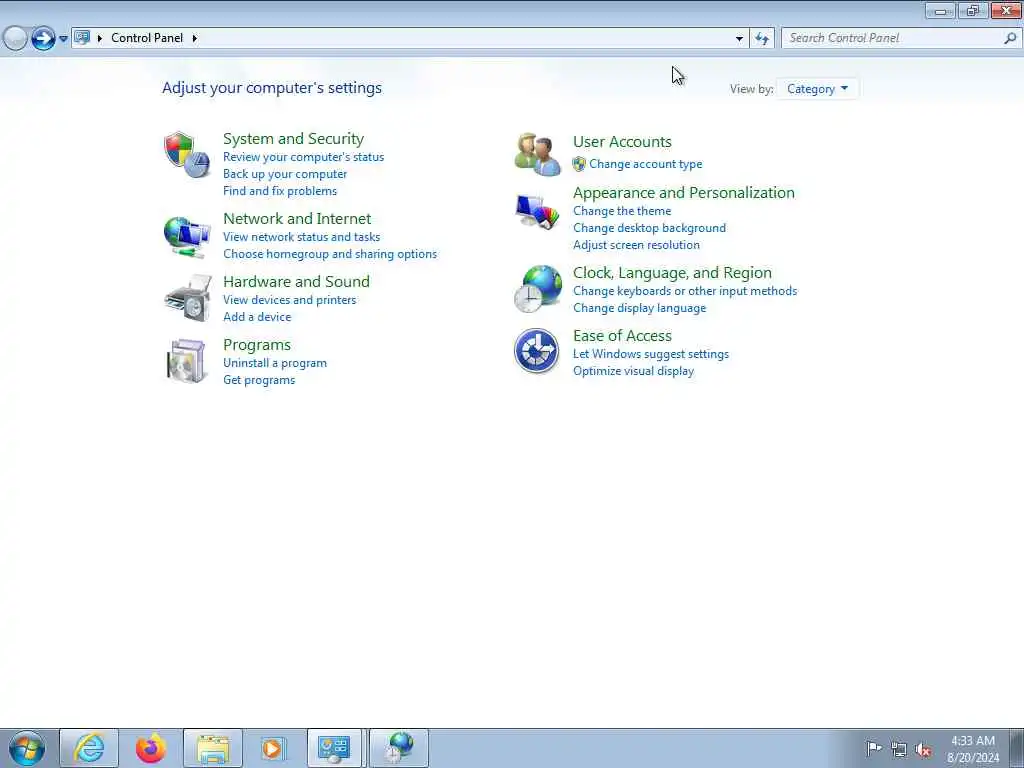Open the Hardware and Sound printer icon

click(188, 298)
